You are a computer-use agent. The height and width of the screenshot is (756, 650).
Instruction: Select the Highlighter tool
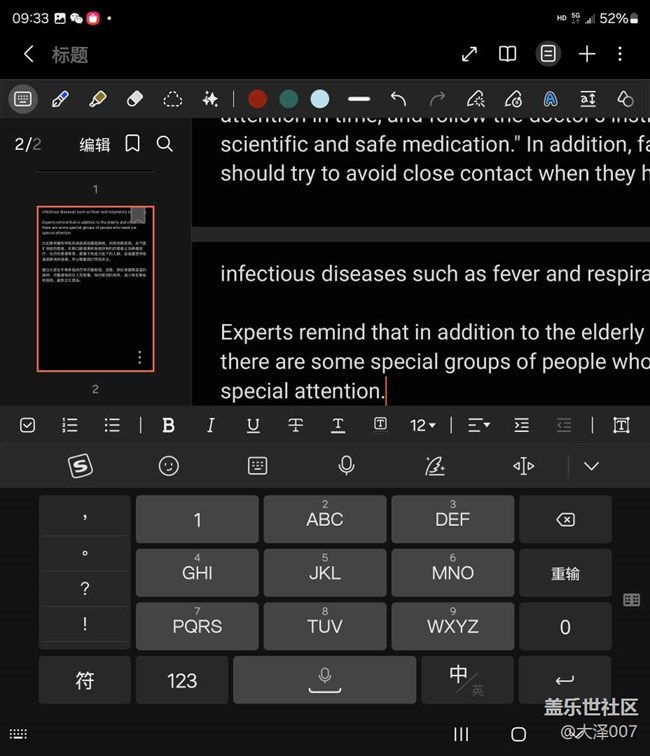(x=97, y=98)
